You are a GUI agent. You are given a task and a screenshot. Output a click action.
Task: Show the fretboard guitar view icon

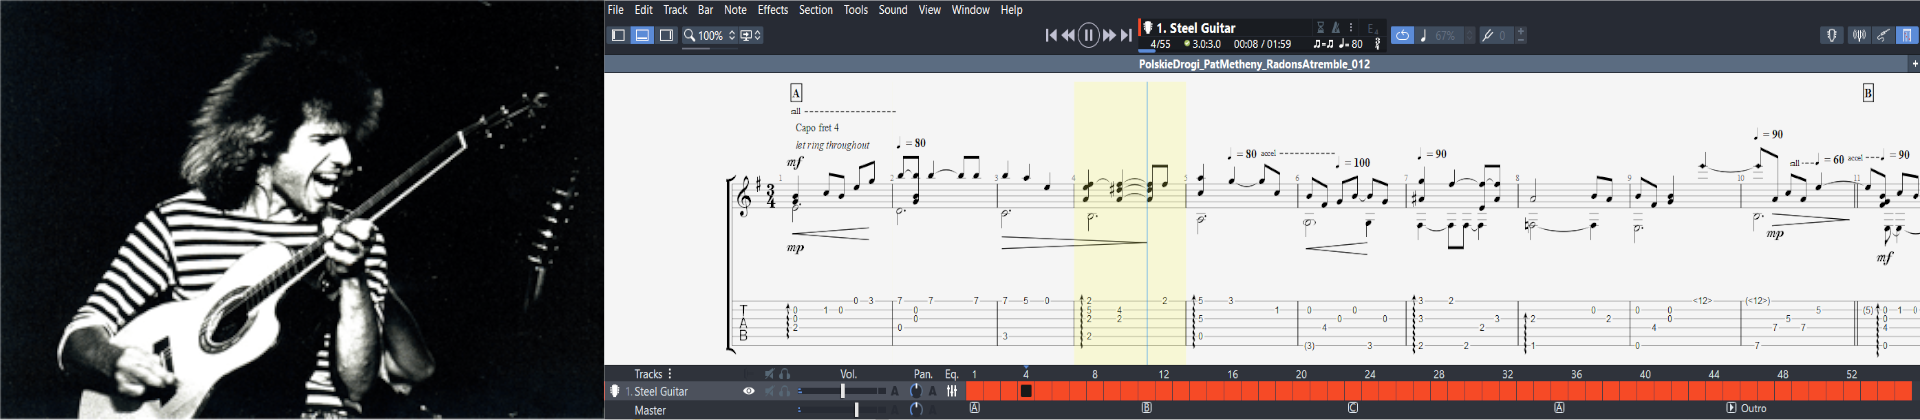1882,35
